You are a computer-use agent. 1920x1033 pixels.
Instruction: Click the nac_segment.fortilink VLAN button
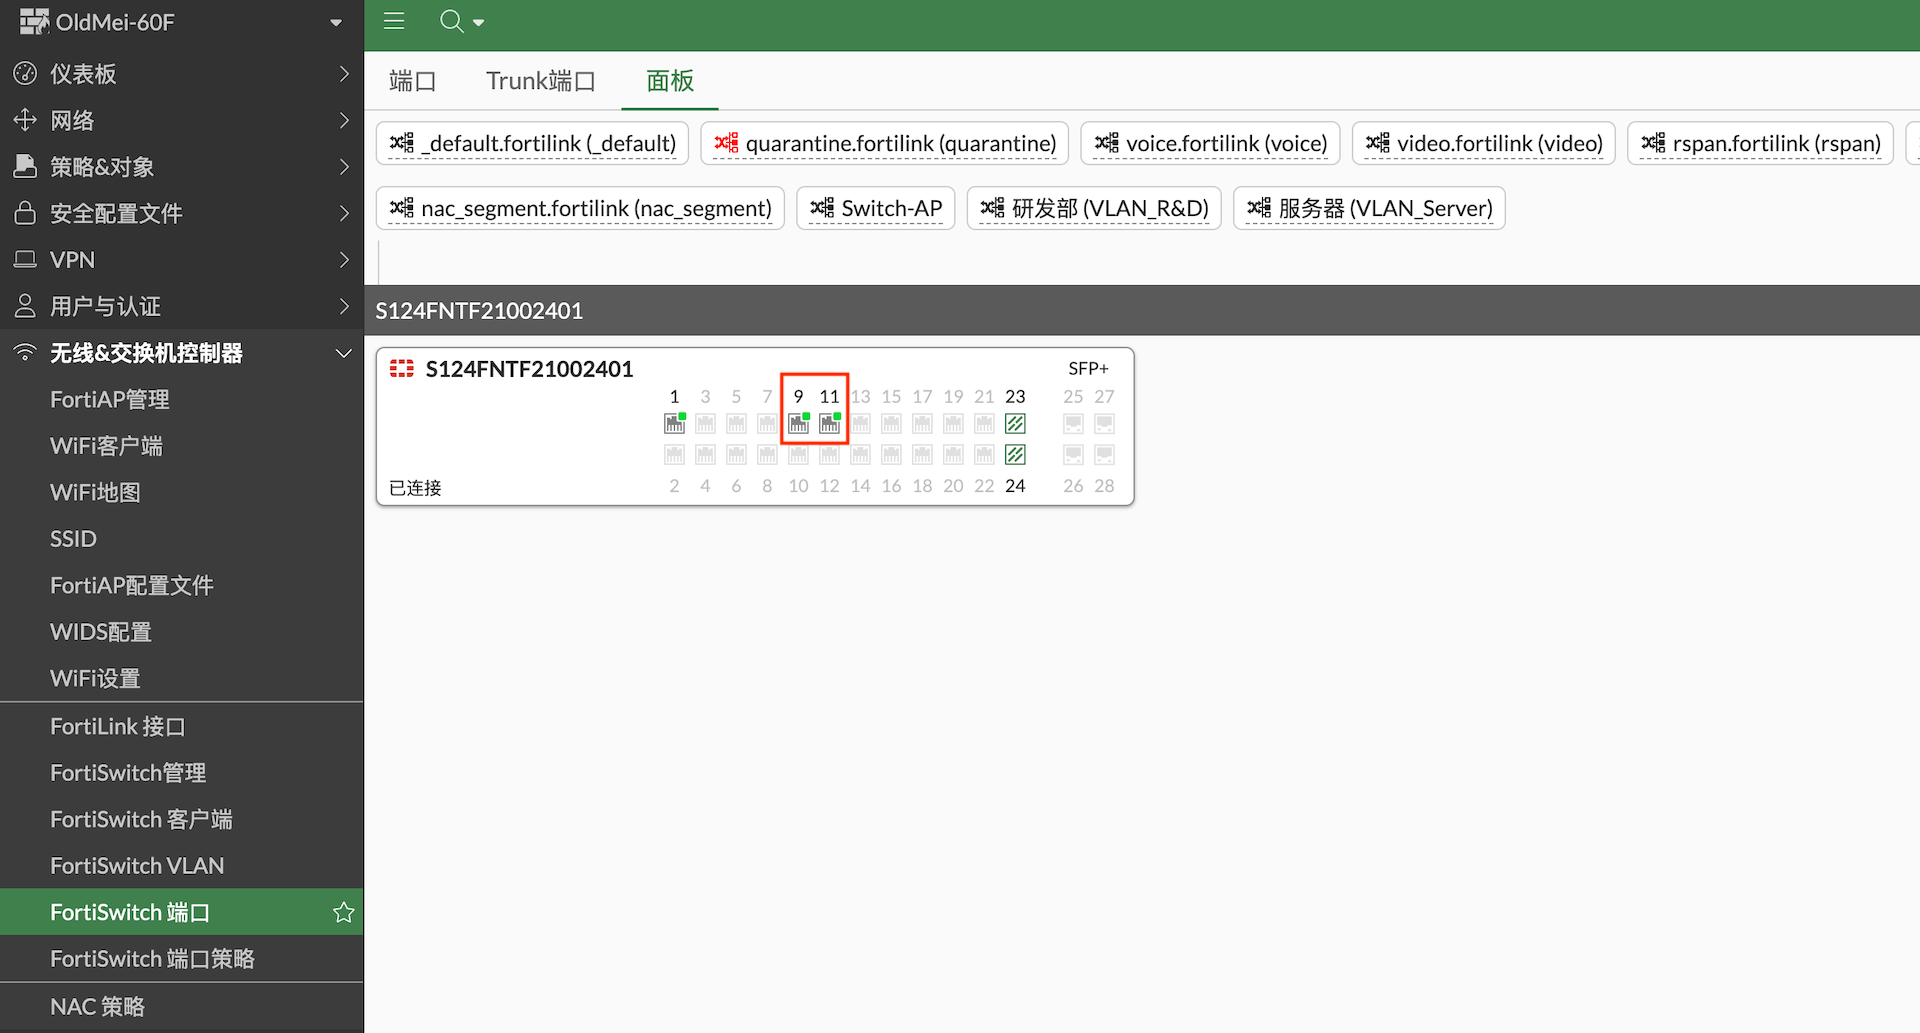[x=581, y=208]
